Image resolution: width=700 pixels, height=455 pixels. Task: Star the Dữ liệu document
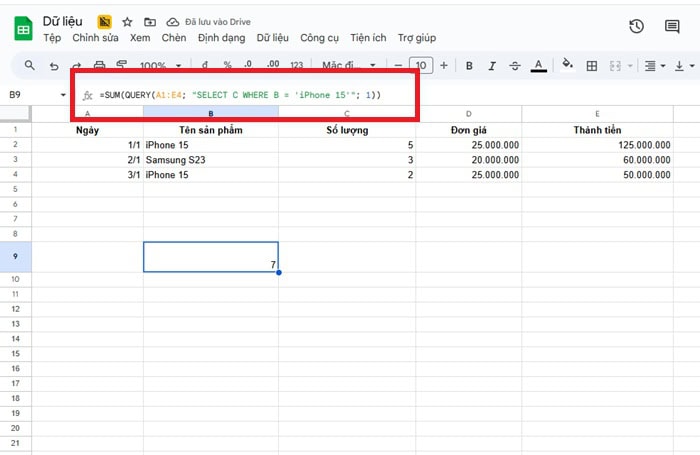click(127, 21)
